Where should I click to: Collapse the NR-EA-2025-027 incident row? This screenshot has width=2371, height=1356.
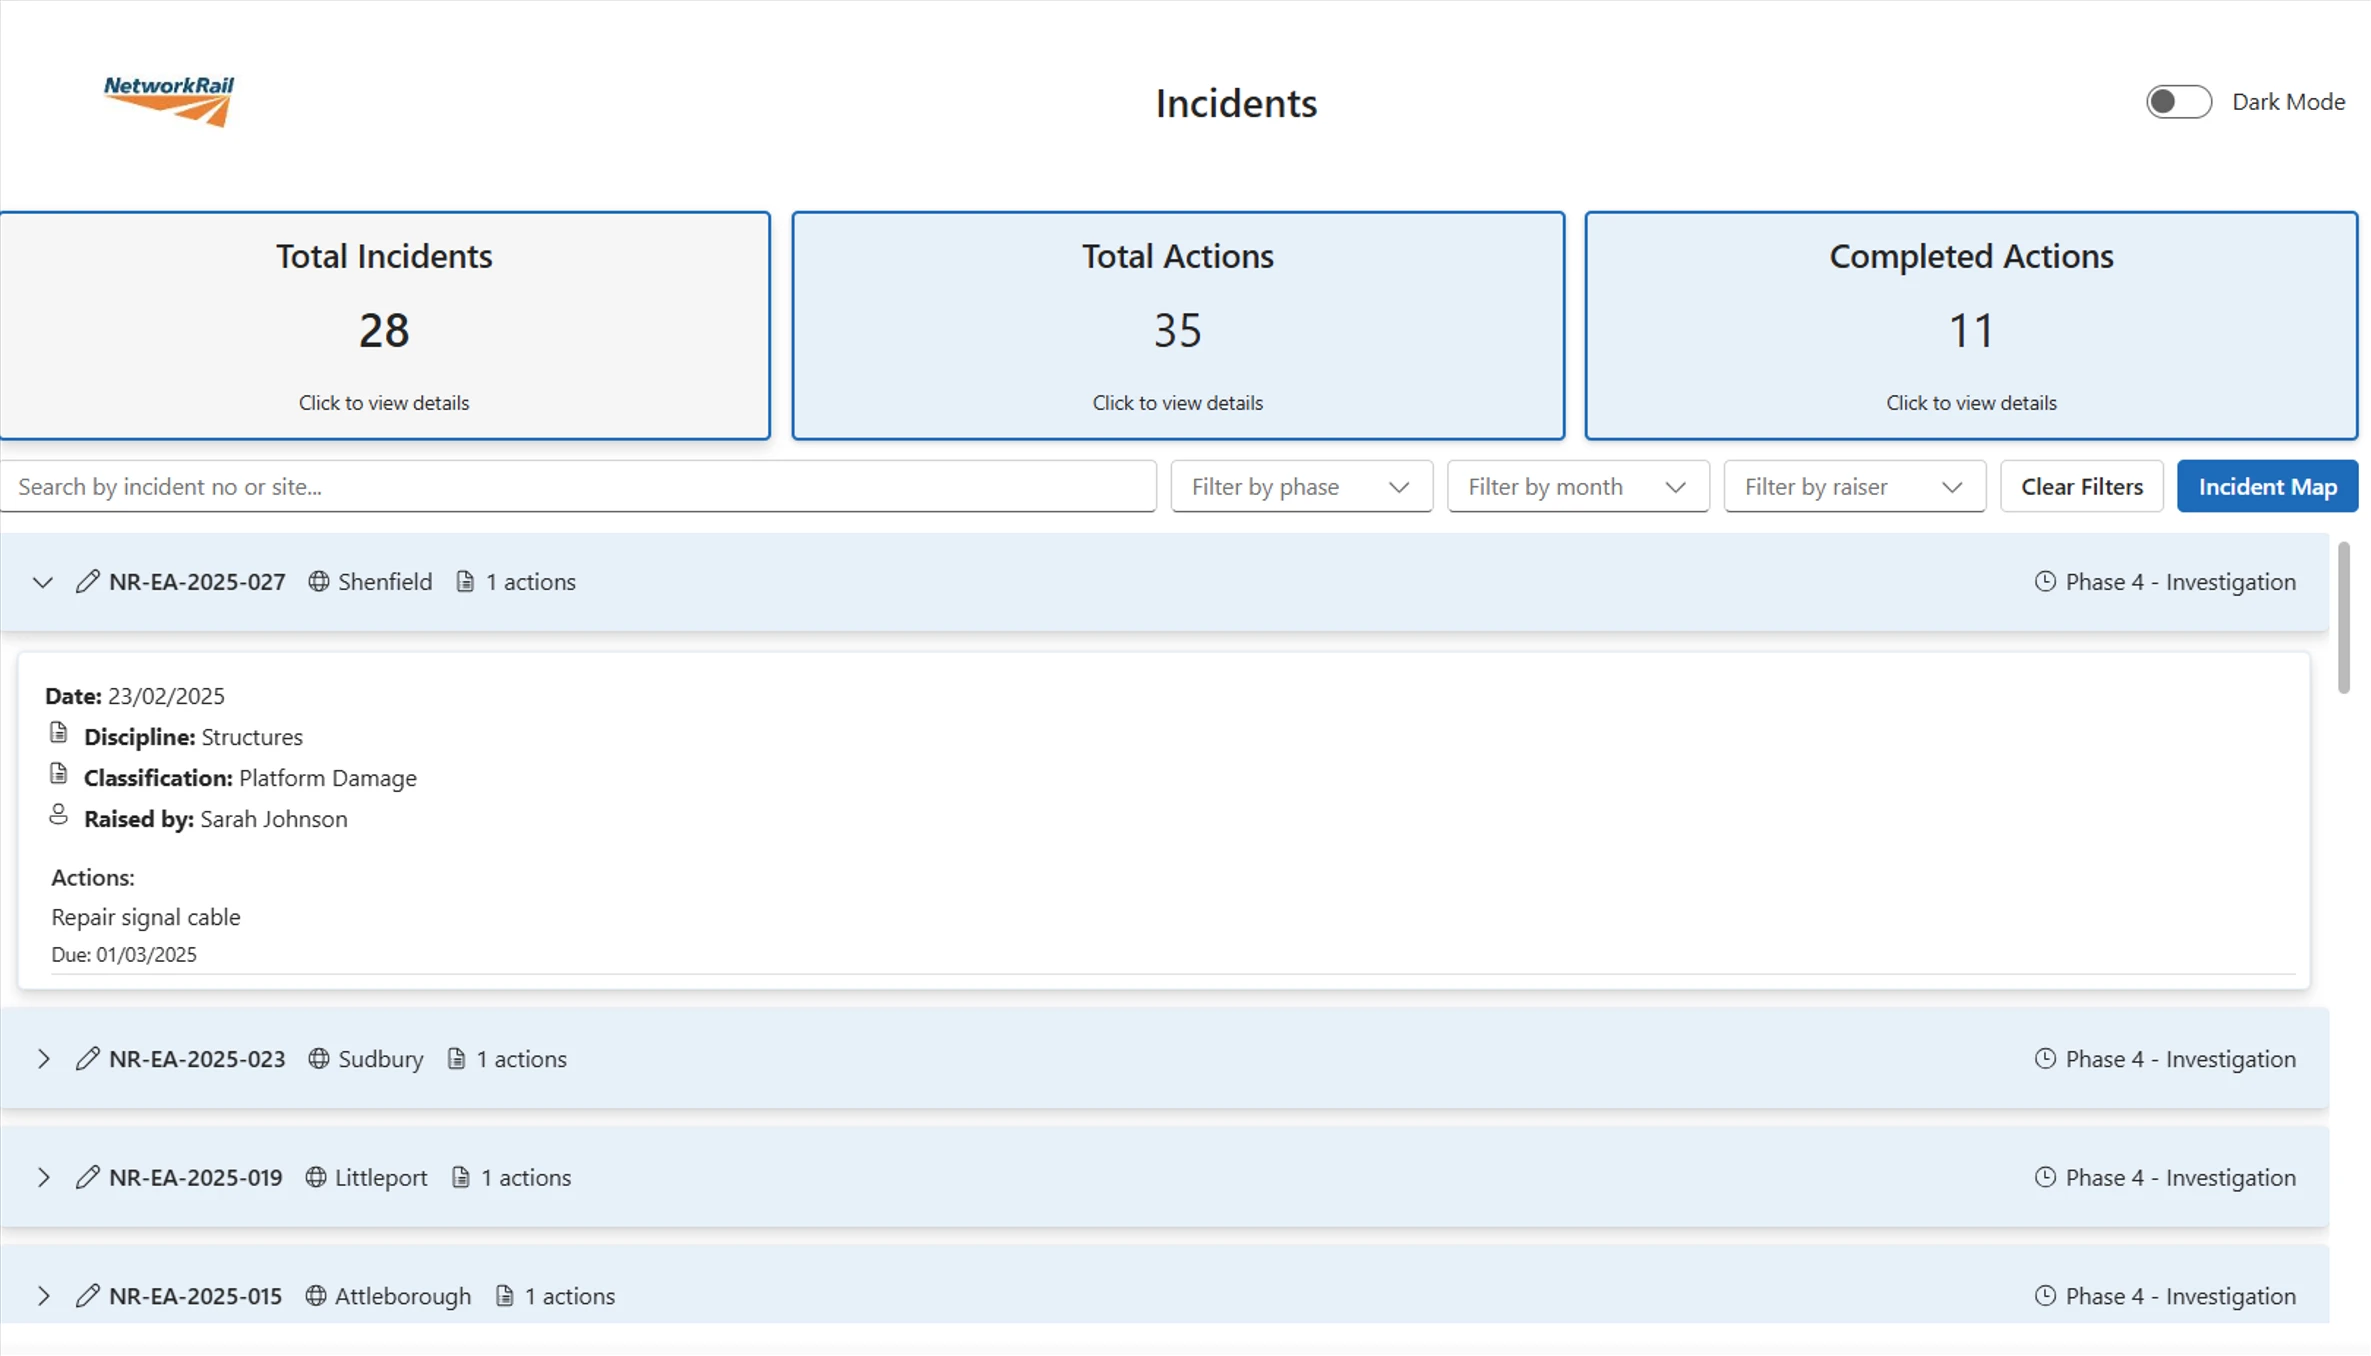(42, 582)
